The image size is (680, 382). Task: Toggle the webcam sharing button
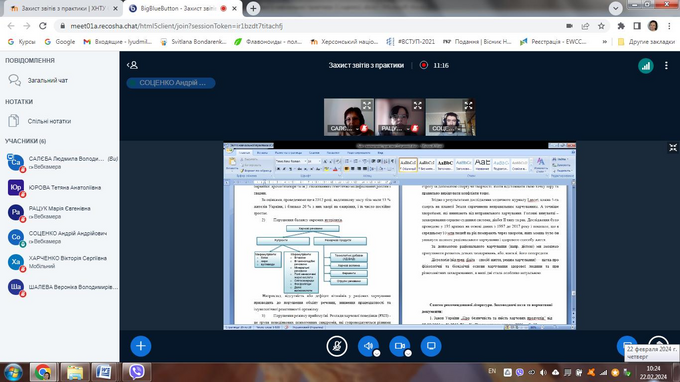coord(399,346)
